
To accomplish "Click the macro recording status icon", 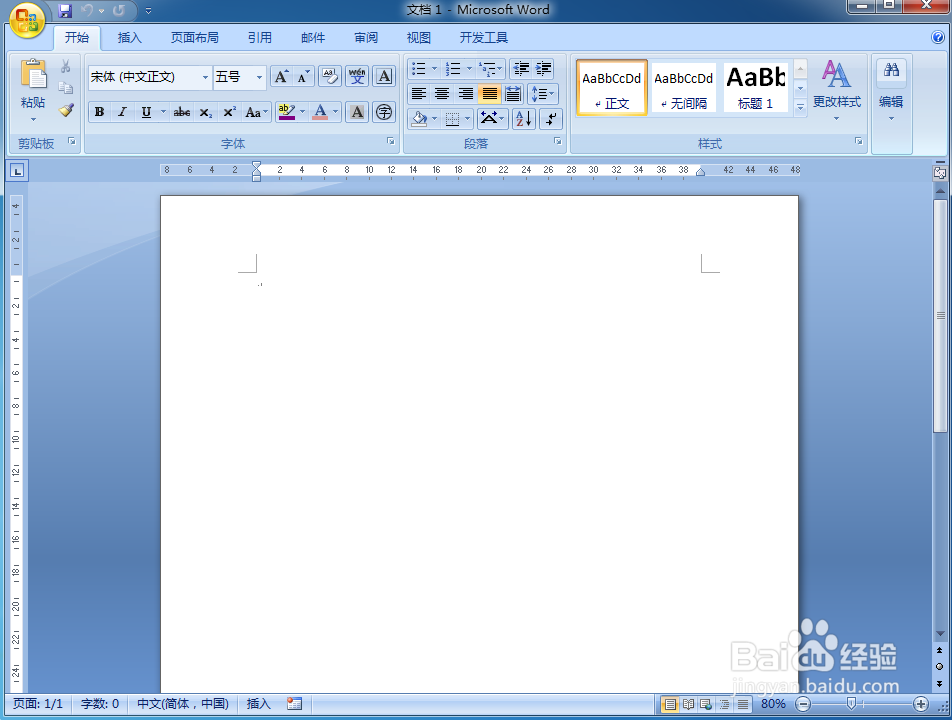I will coord(294,704).
